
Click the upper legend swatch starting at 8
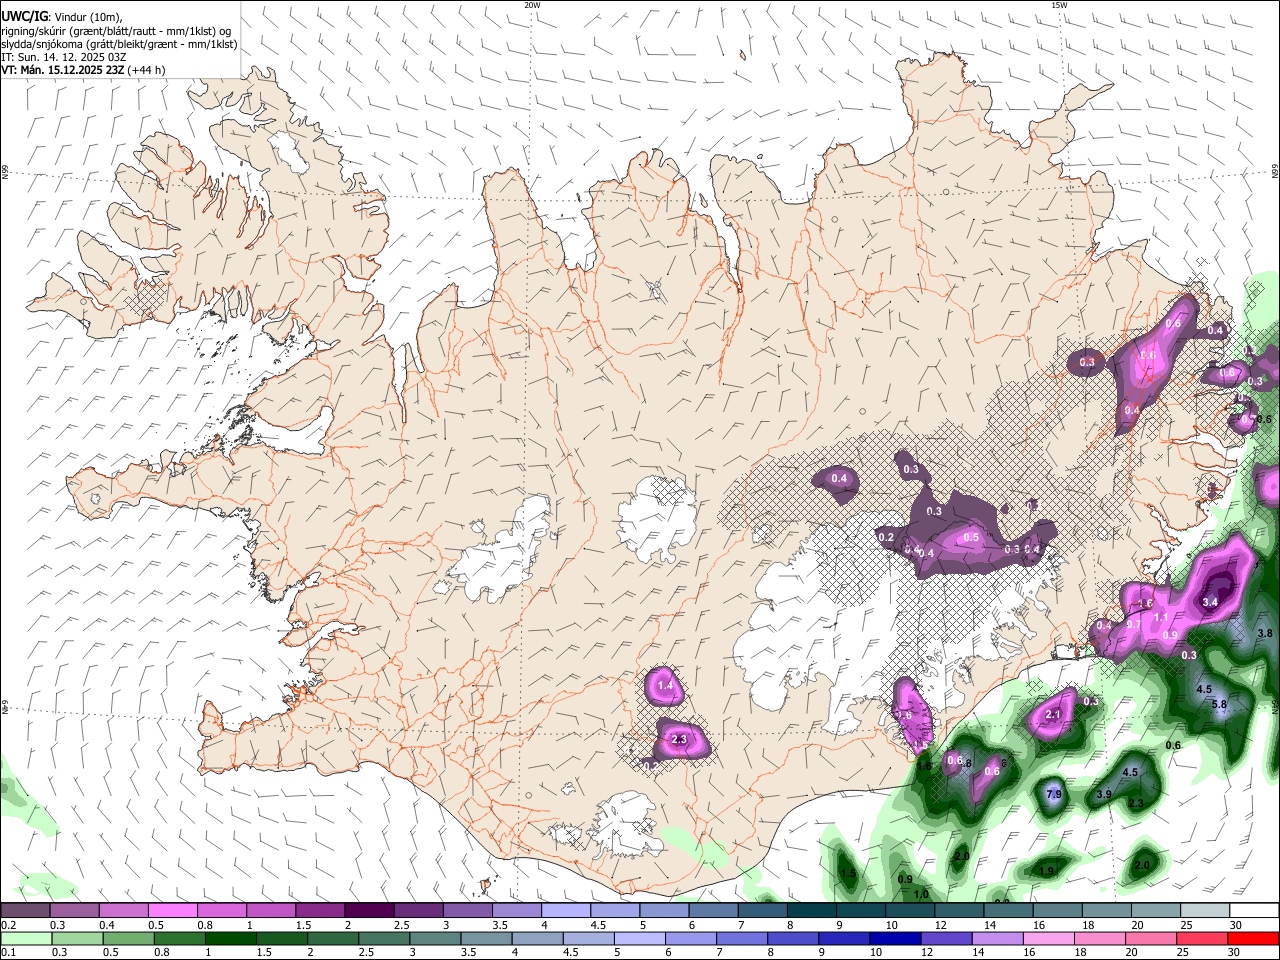811,911
